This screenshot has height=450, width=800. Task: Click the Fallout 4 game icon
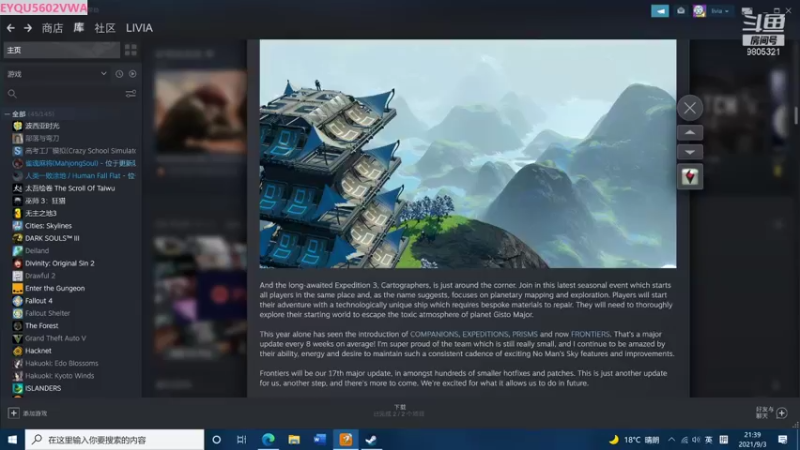(x=17, y=301)
